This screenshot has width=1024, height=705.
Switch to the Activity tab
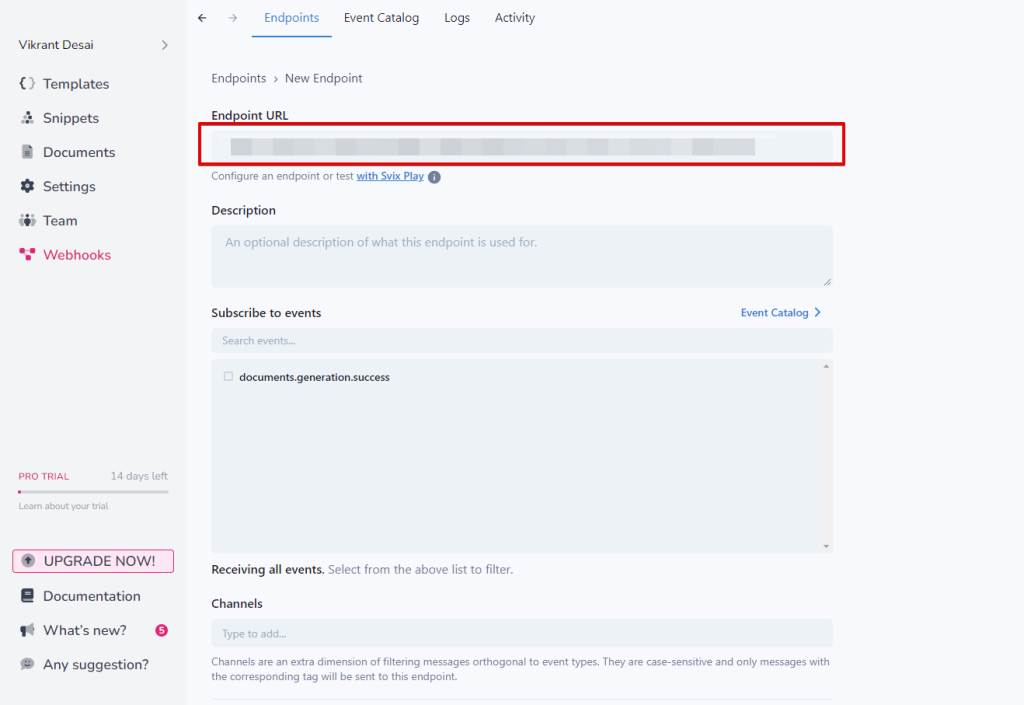pos(515,18)
